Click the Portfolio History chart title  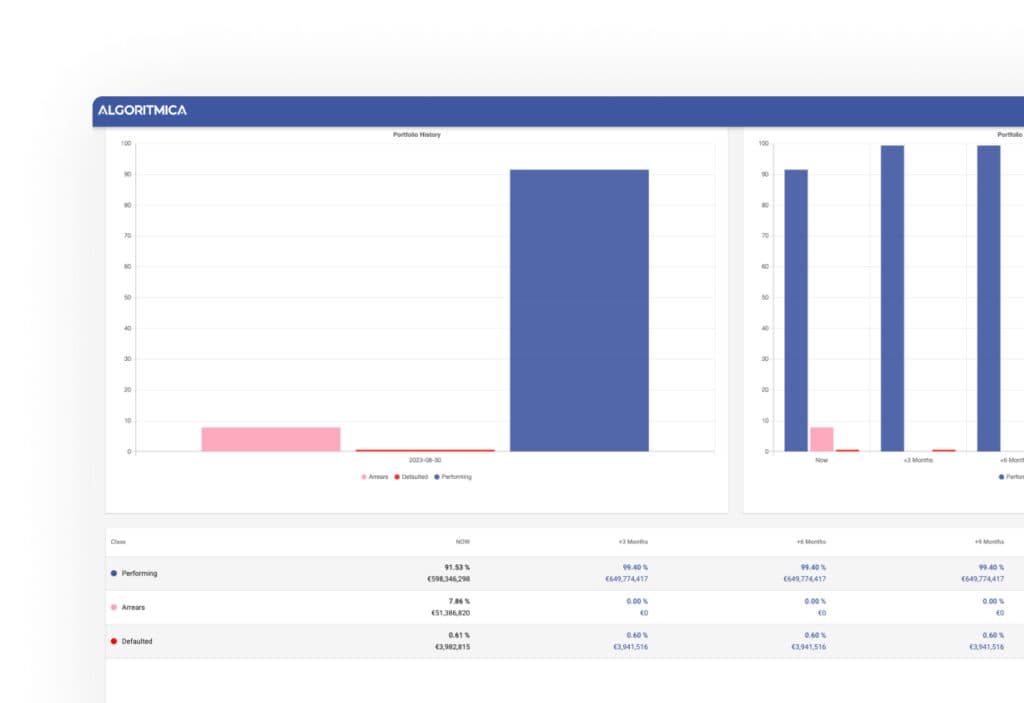(417, 135)
